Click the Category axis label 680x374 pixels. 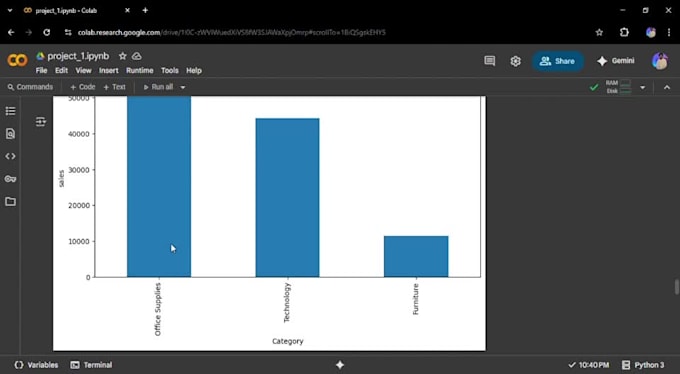pyautogui.click(x=288, y=341)
